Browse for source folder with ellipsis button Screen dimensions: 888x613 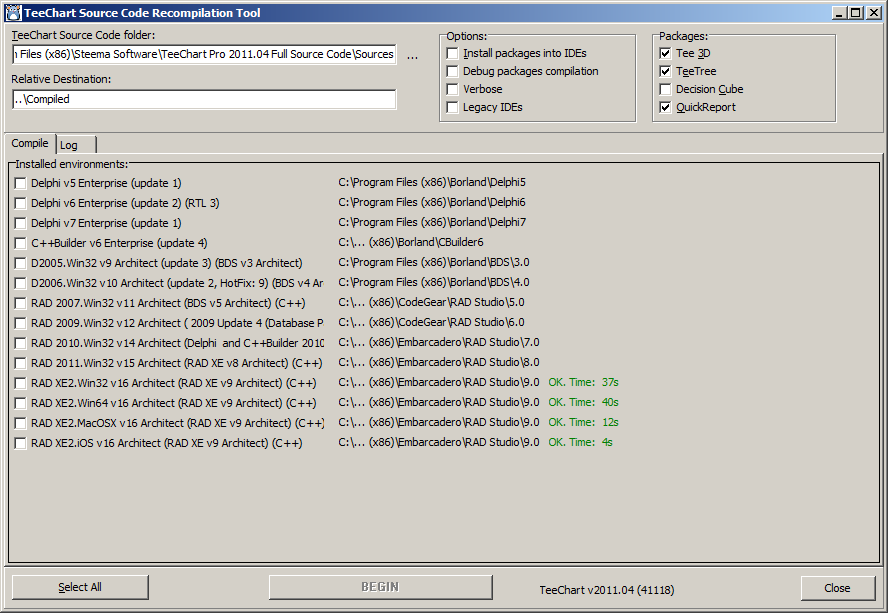click(412, 56)
